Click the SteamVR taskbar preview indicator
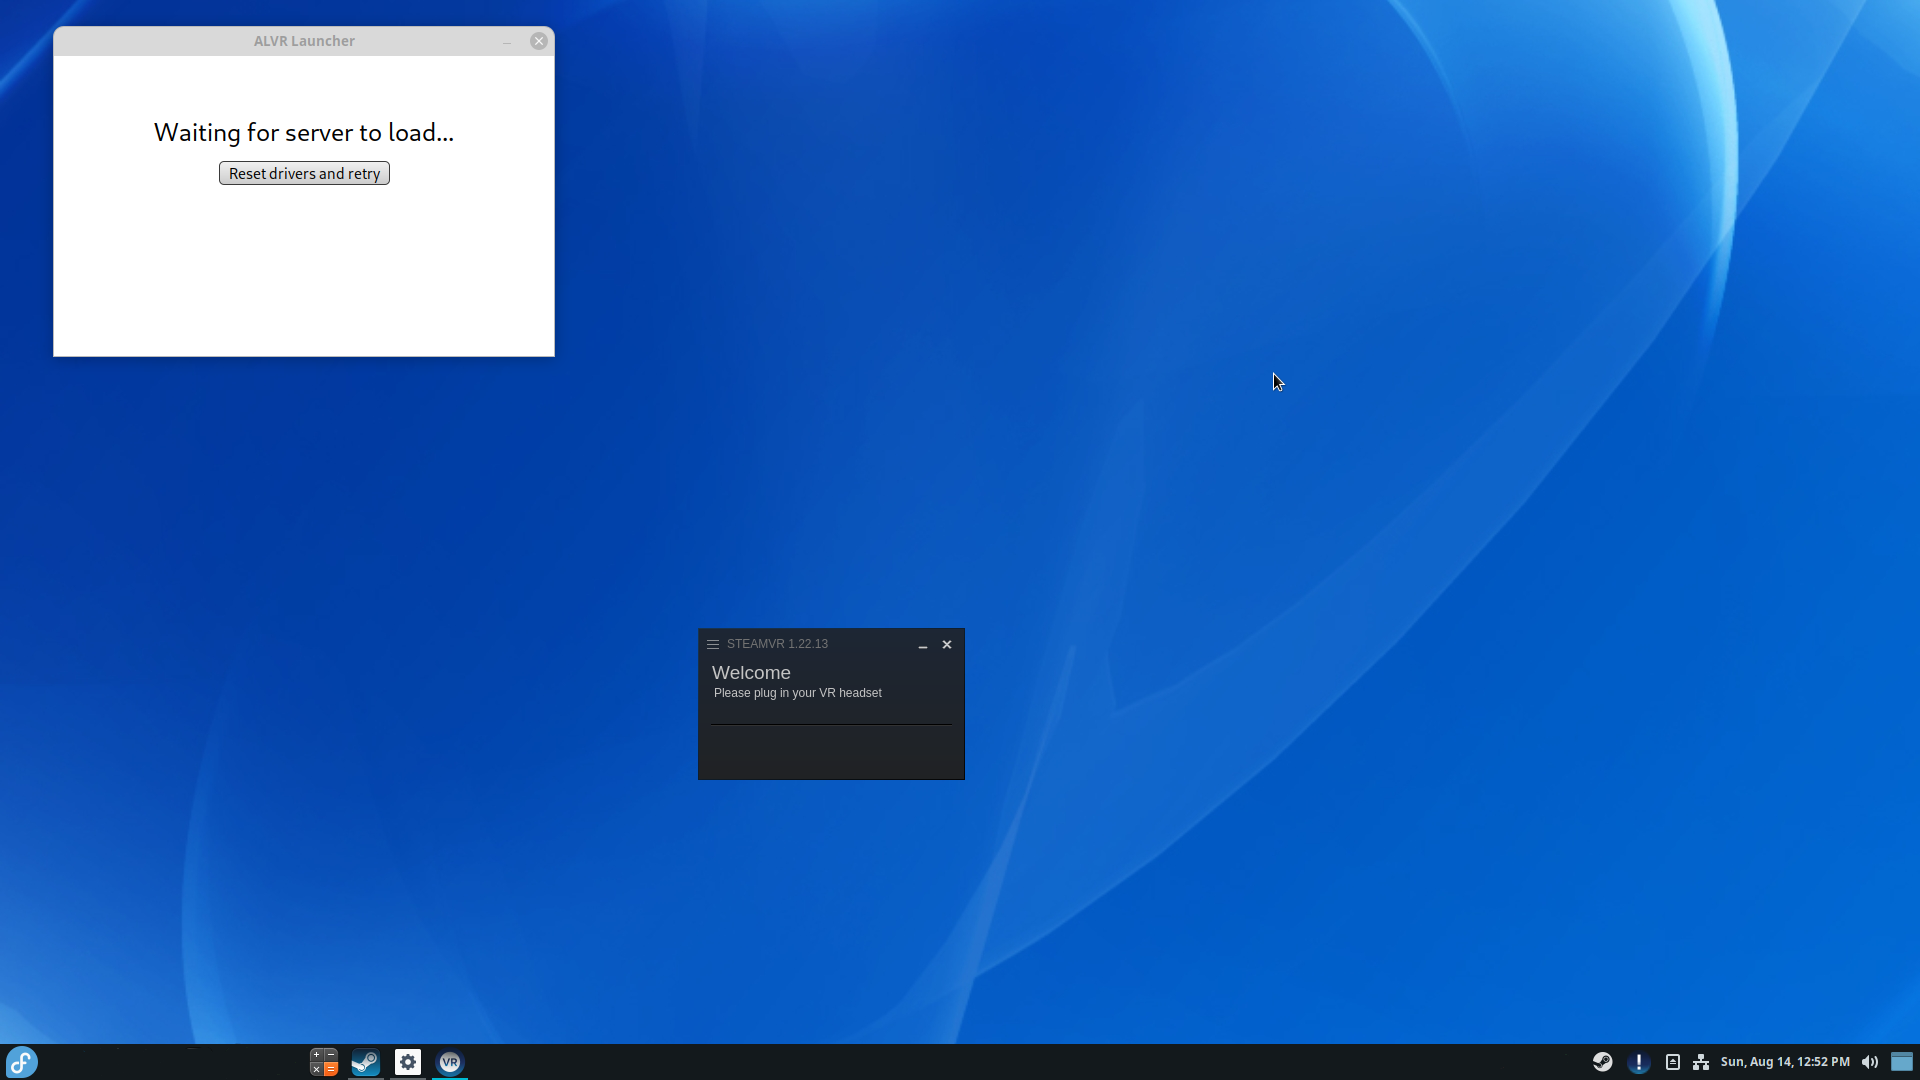Screen dimensions: 1920x1080 (450, 1078)
